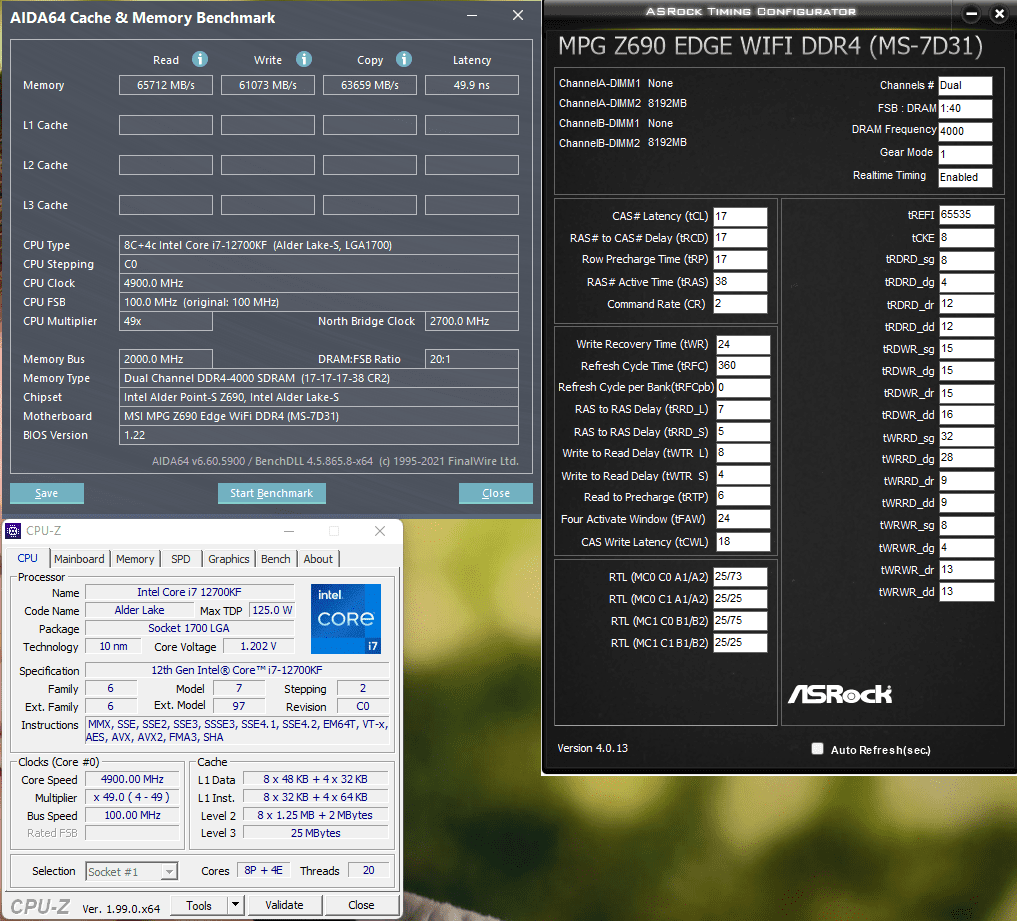Screen dimensions: 1017x921
Task: Click the RTL (MC0 C0 A1/A2) field
Action: [740, 577]
